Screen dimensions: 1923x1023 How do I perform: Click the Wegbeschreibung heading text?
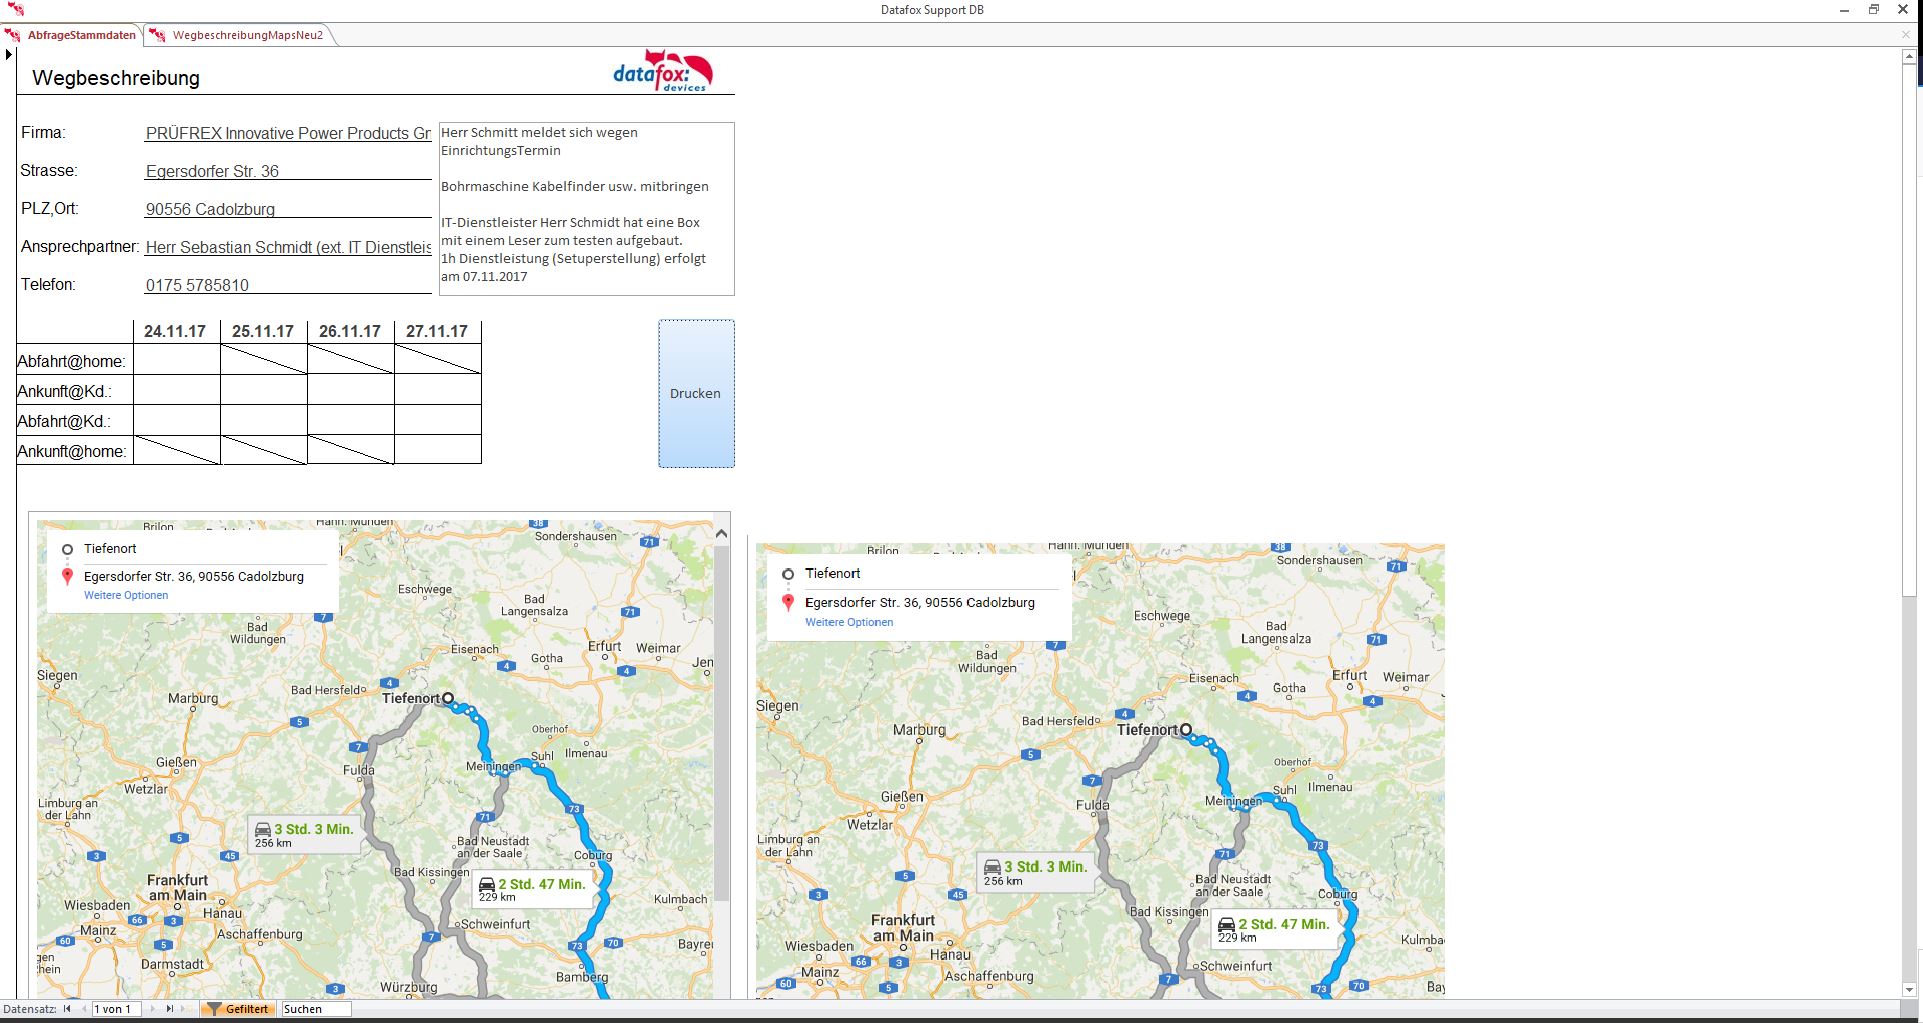point(116,78)
